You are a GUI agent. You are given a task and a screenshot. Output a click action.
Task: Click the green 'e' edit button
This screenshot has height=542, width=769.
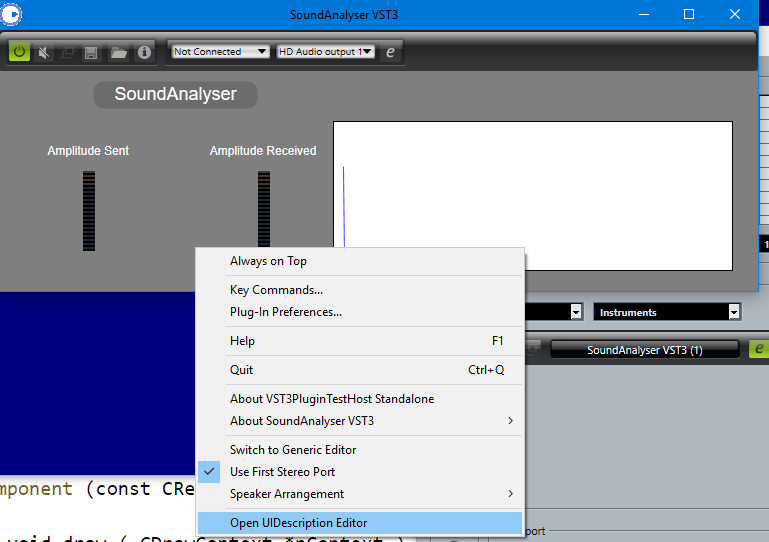(759, 349)
